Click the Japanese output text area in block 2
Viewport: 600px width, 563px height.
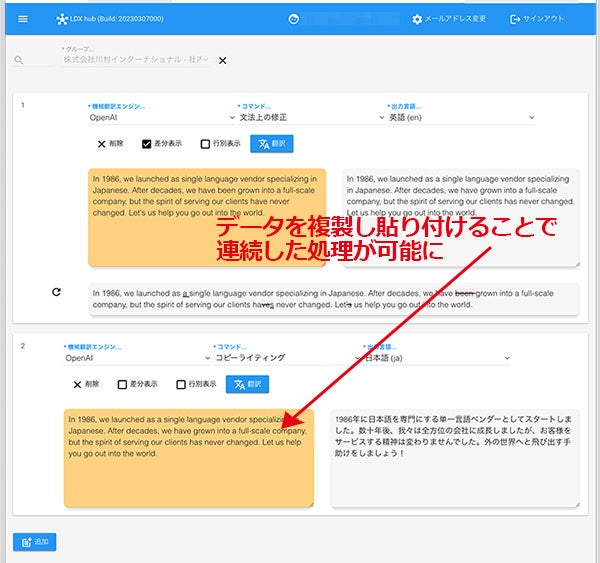click(455, 458)
